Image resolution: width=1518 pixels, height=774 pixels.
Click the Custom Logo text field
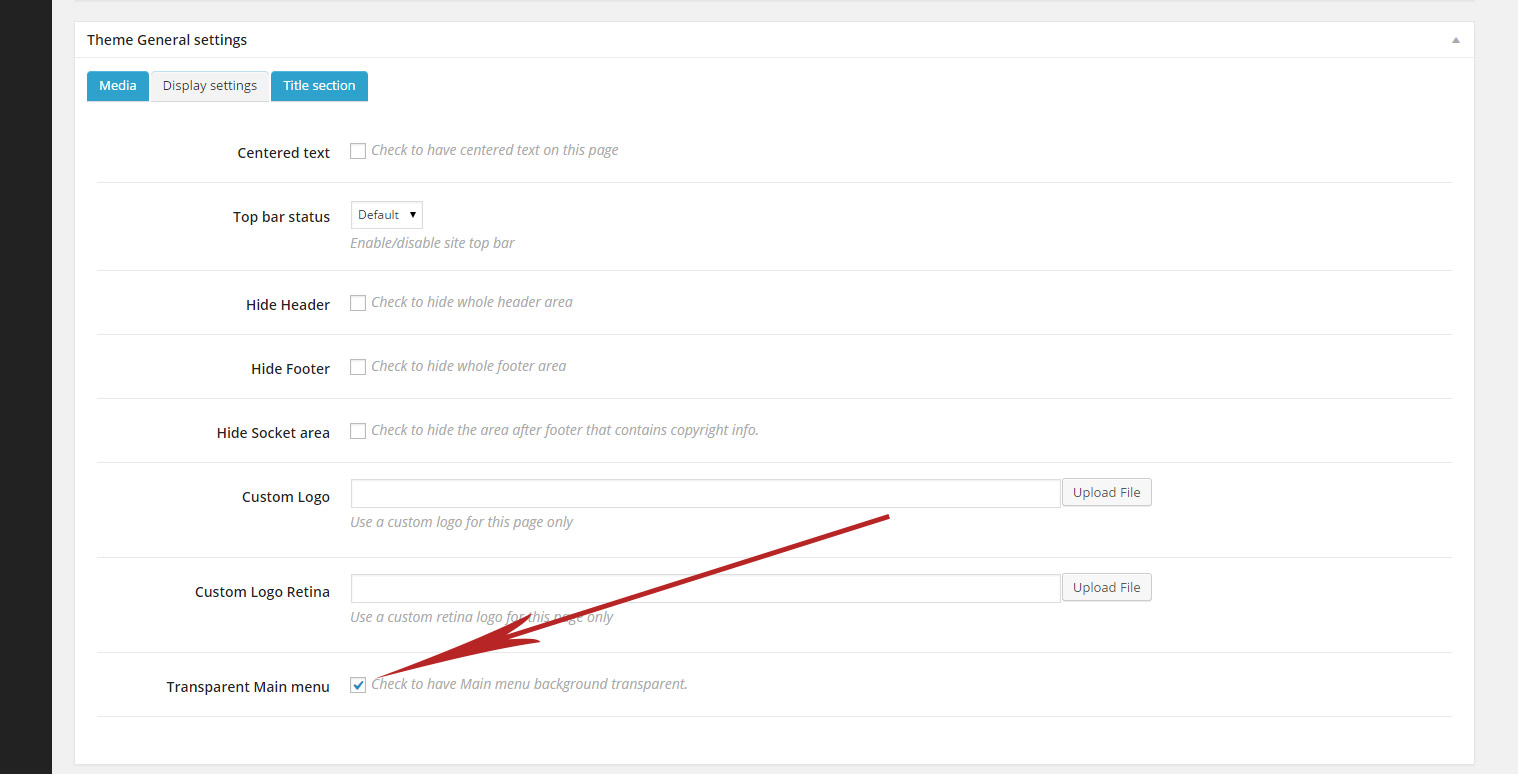coord(705,494)
